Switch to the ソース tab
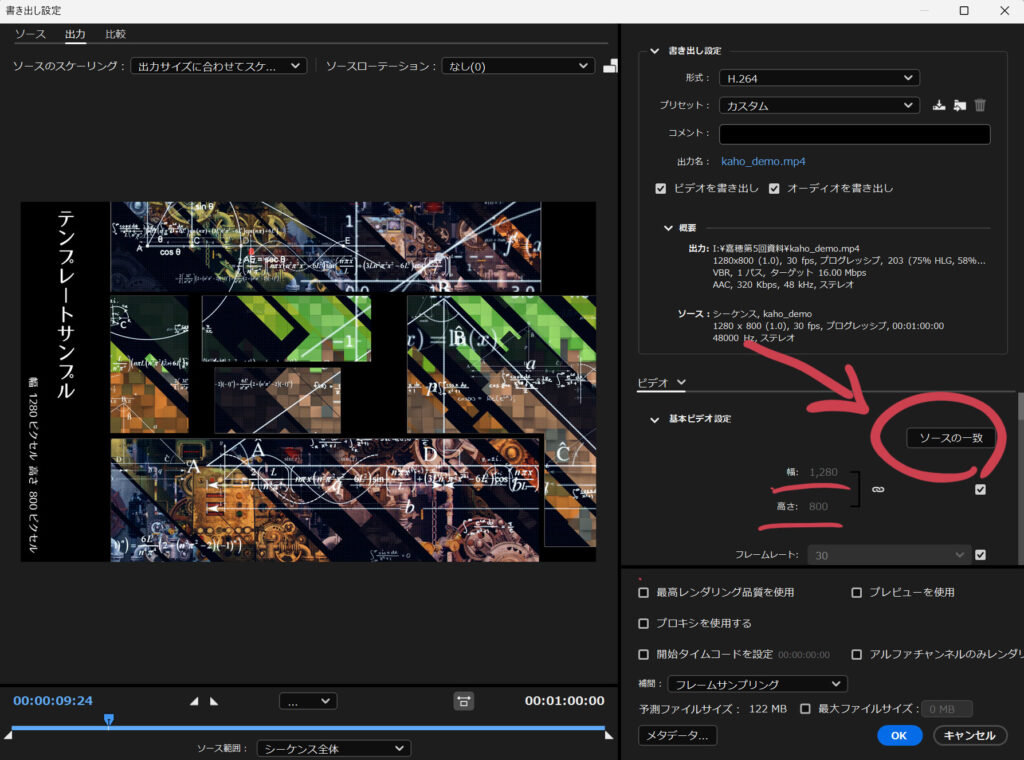1024x760 pixels. [x=31, y=33]
